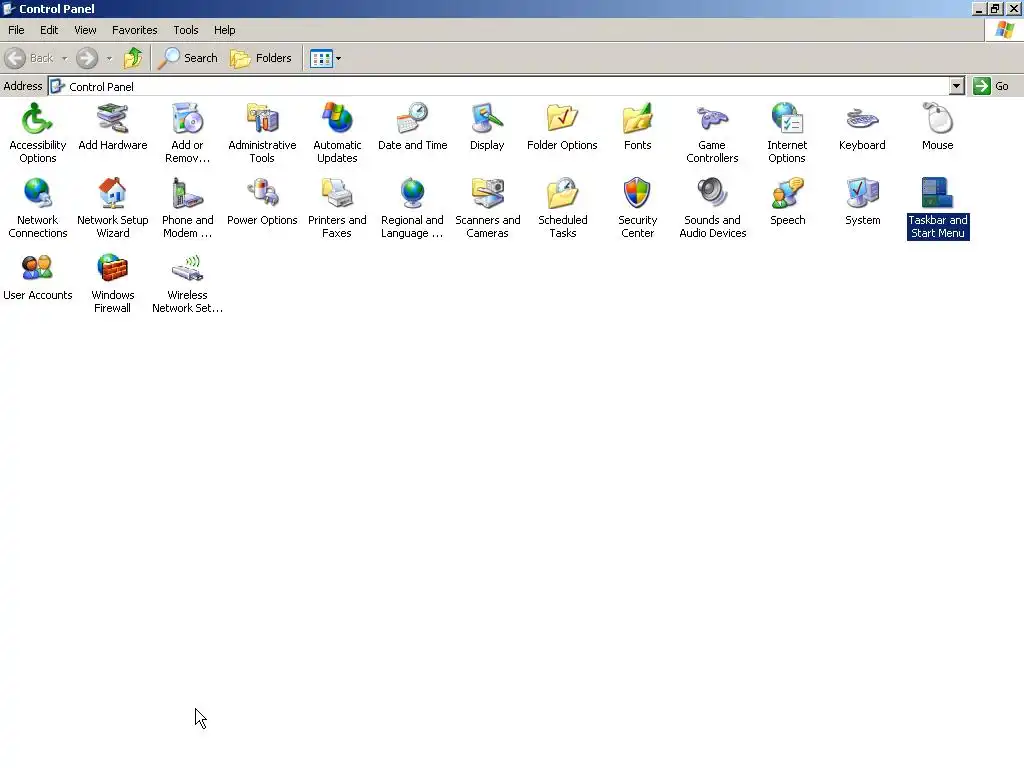Open the View menu

pyautogui.click(x=85, y=30)
